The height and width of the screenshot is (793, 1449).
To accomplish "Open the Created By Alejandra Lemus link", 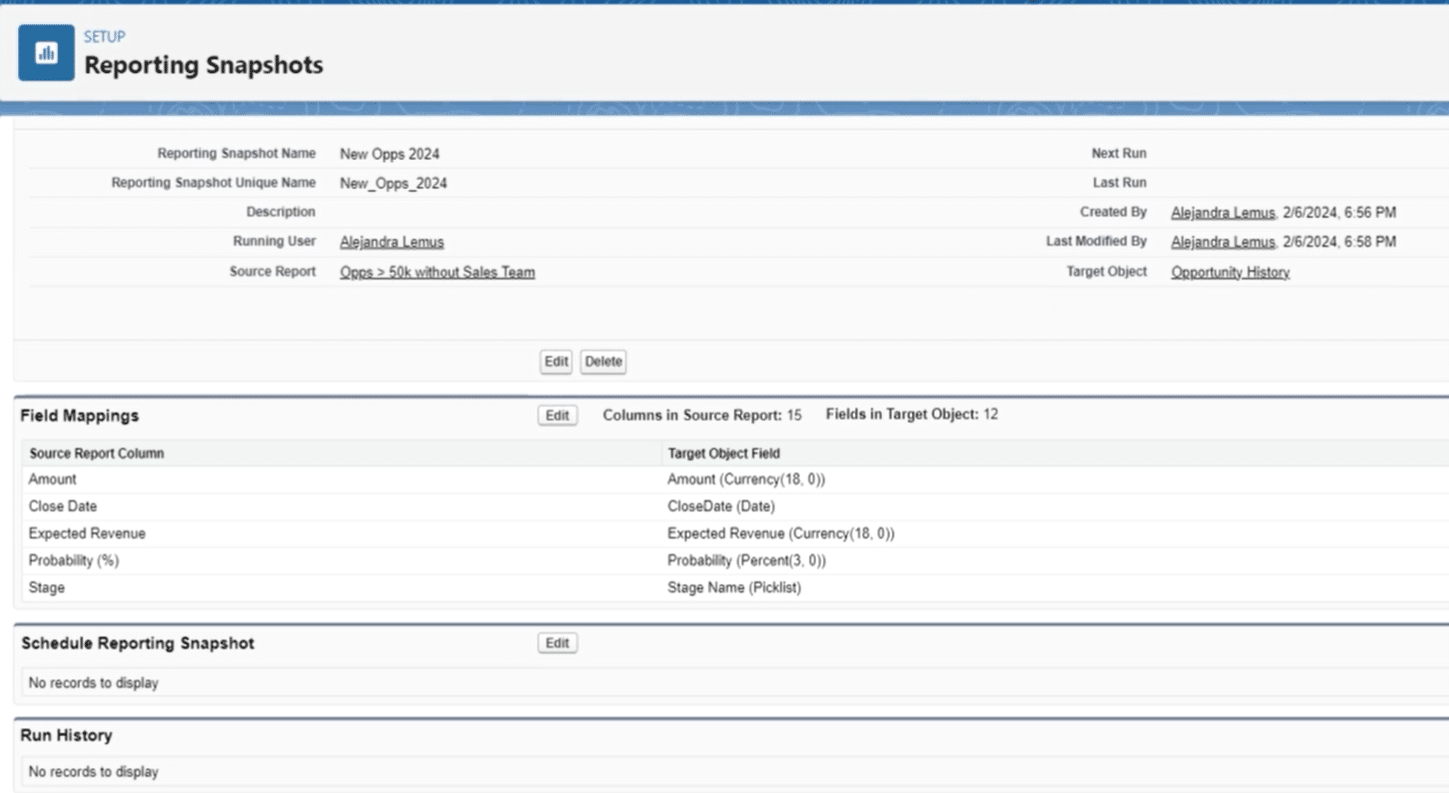I will 1223,213.
